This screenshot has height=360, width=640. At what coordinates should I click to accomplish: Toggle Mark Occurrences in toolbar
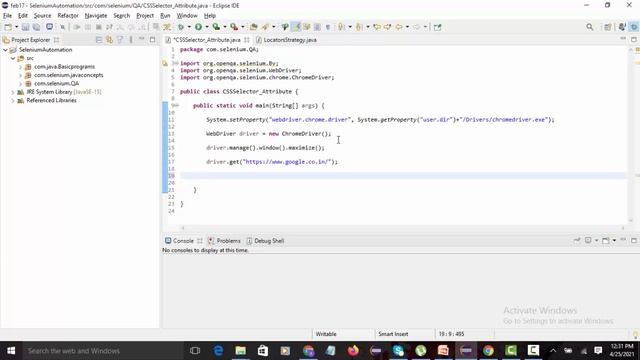point(296,27)
